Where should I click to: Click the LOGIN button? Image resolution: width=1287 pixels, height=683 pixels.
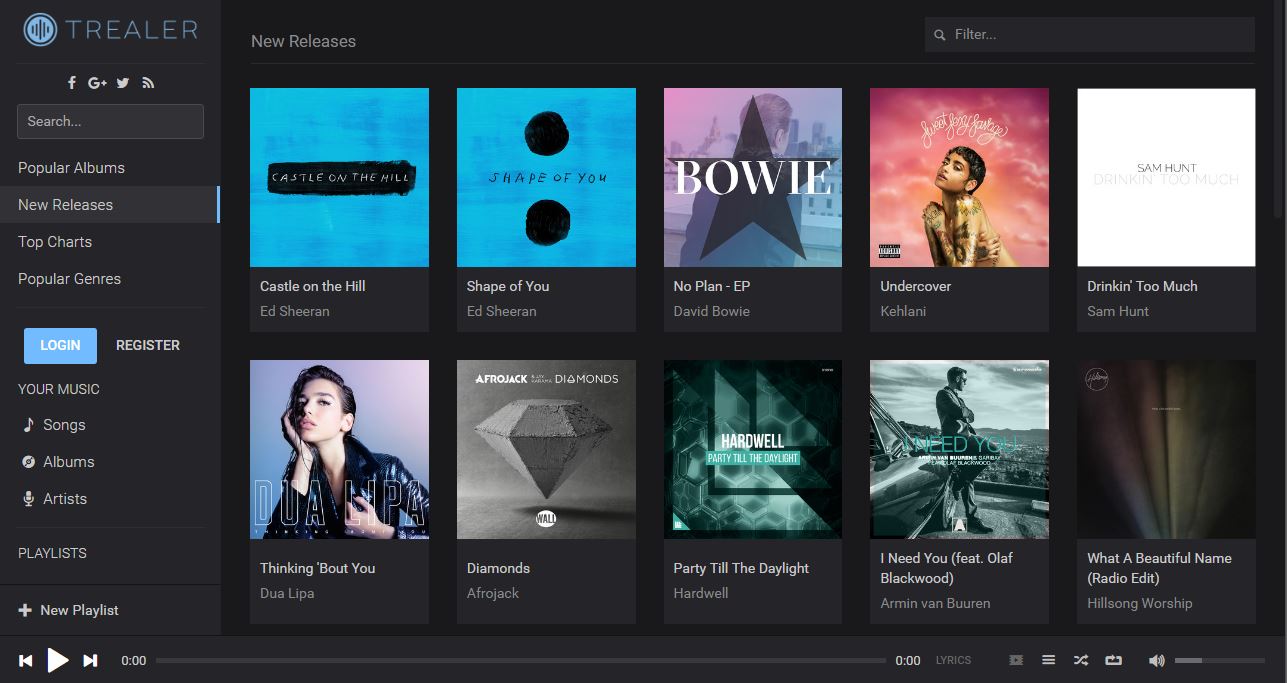[60, 345]
